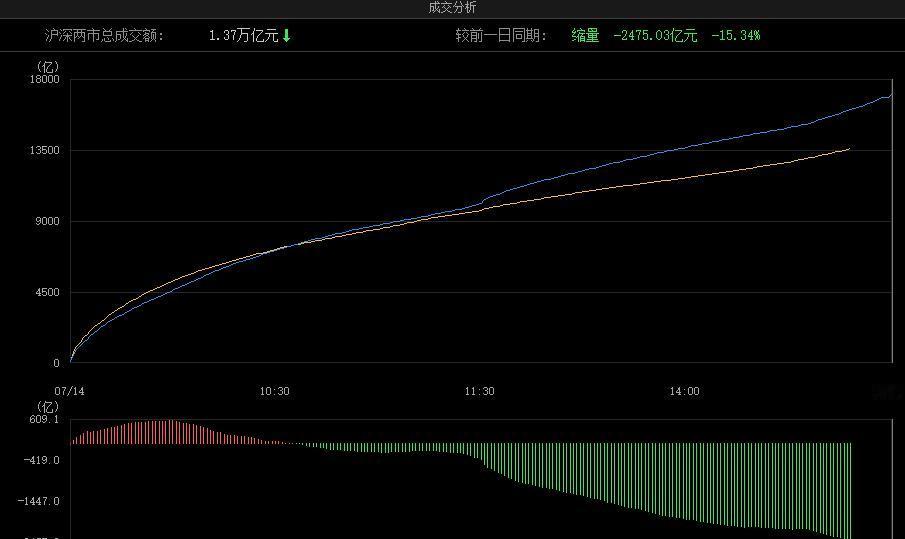
Task: Click the 10:30 time axis label
Action: pyautogui.click(x=274, y=391)
